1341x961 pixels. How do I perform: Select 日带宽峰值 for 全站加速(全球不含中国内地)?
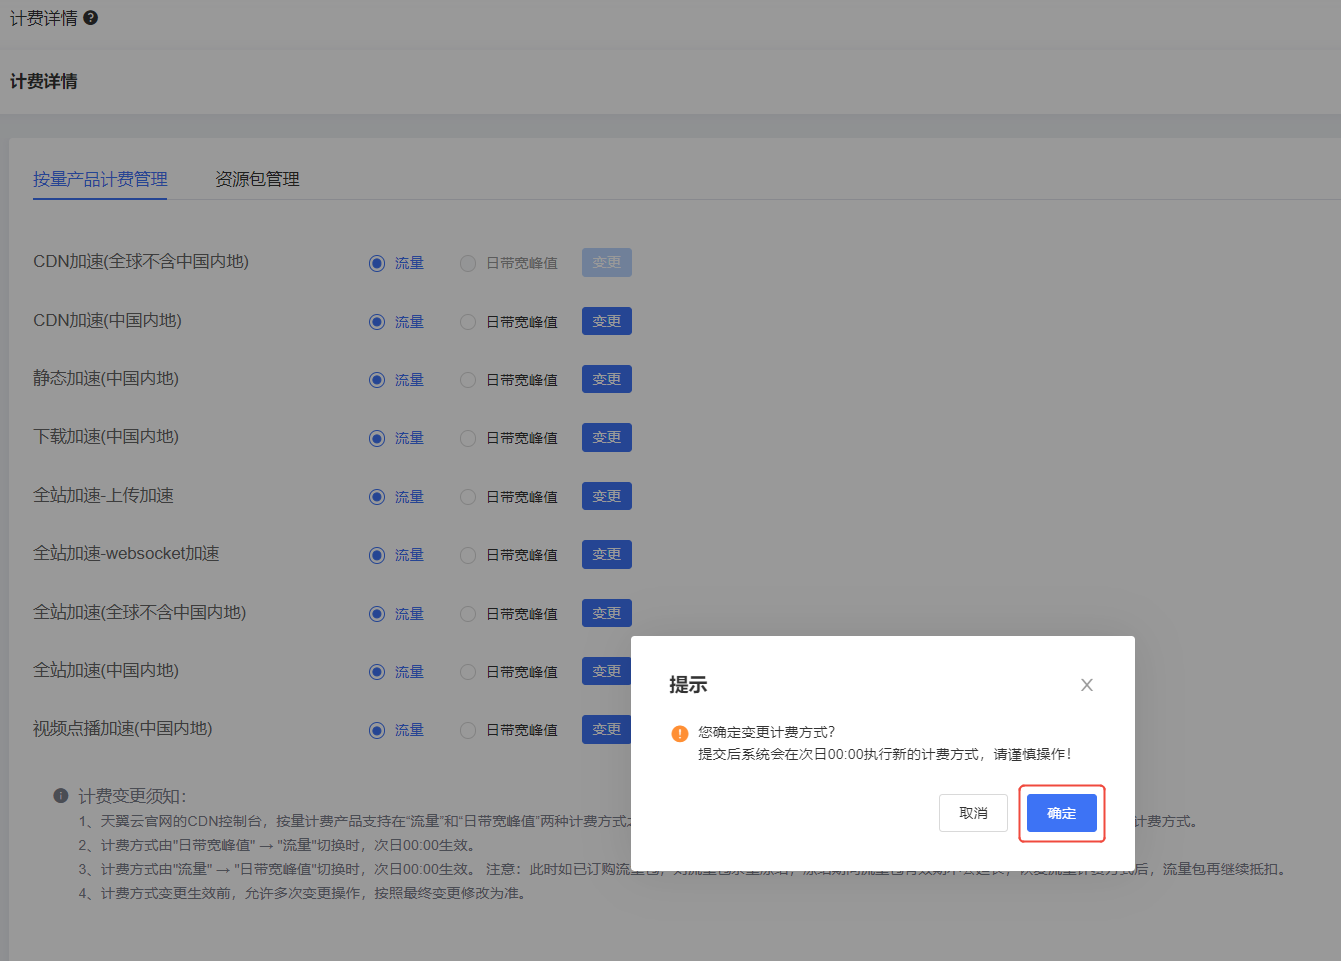tap(468, 614)
